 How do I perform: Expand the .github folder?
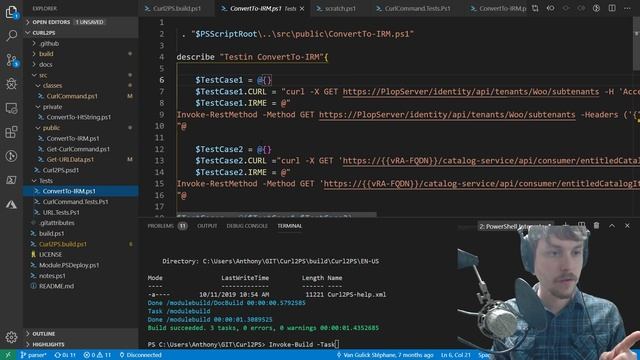coord(81,43)
